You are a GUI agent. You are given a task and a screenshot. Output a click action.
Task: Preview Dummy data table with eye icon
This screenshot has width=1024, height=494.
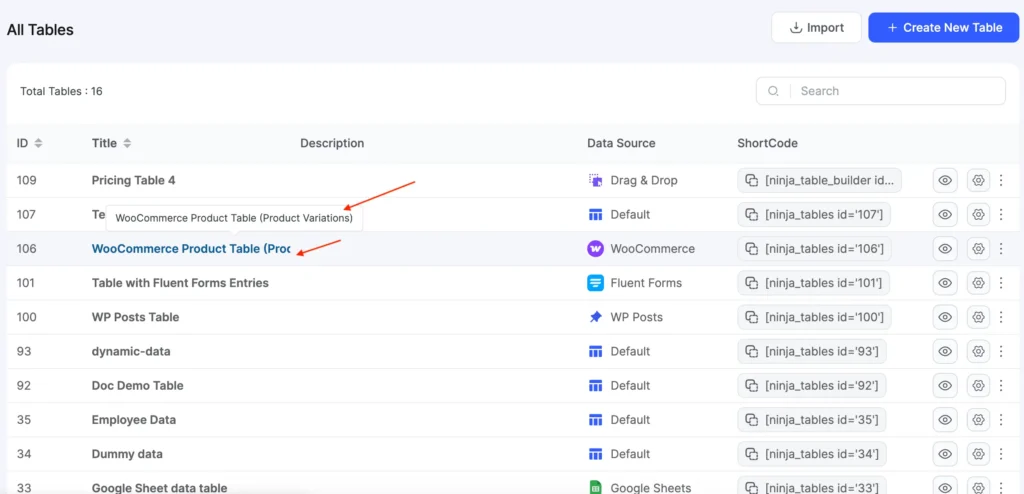click(x=945, y=453)
